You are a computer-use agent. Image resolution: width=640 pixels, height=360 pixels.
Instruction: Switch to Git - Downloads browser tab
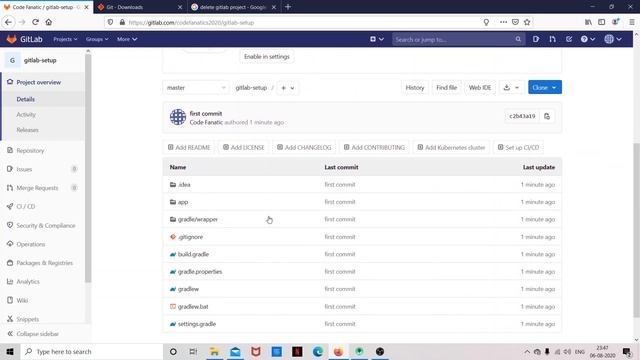pos(140,7)
